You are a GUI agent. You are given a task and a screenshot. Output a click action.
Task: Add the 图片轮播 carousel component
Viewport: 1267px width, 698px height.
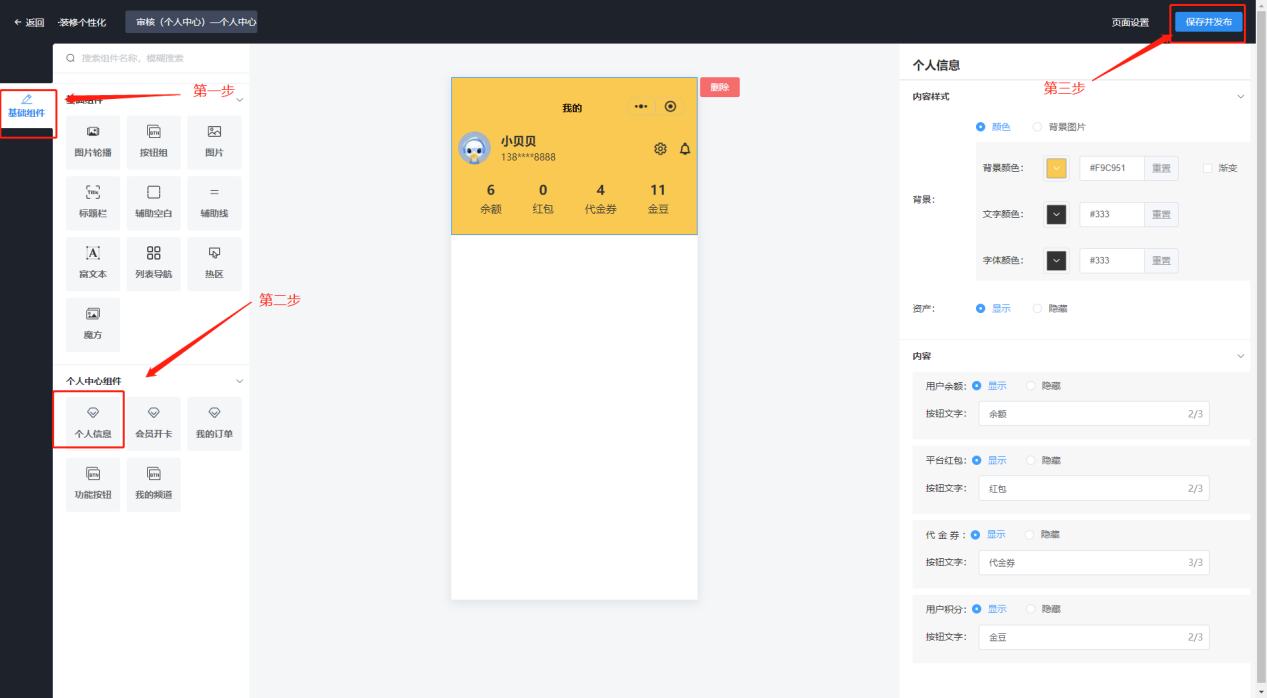93,141
